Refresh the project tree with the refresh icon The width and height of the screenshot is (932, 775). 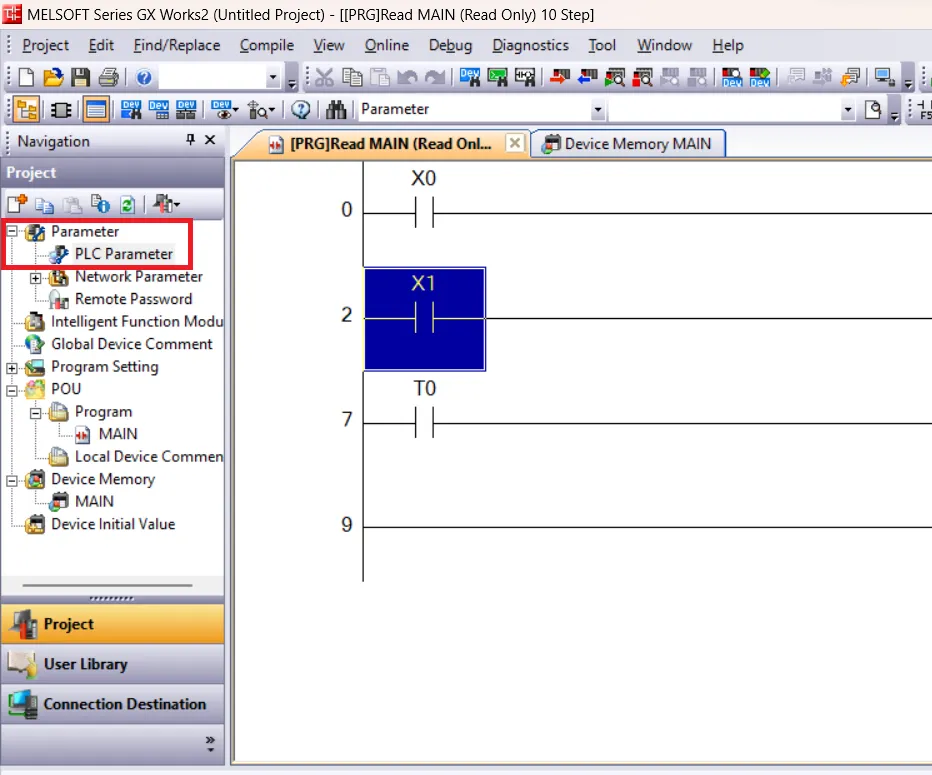tap(128, 205)
